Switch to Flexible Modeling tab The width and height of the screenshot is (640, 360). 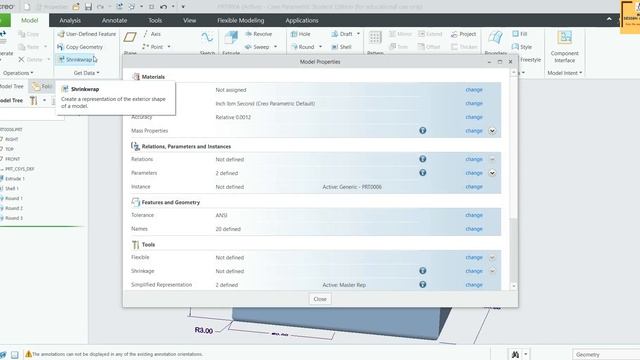point(240,20)
